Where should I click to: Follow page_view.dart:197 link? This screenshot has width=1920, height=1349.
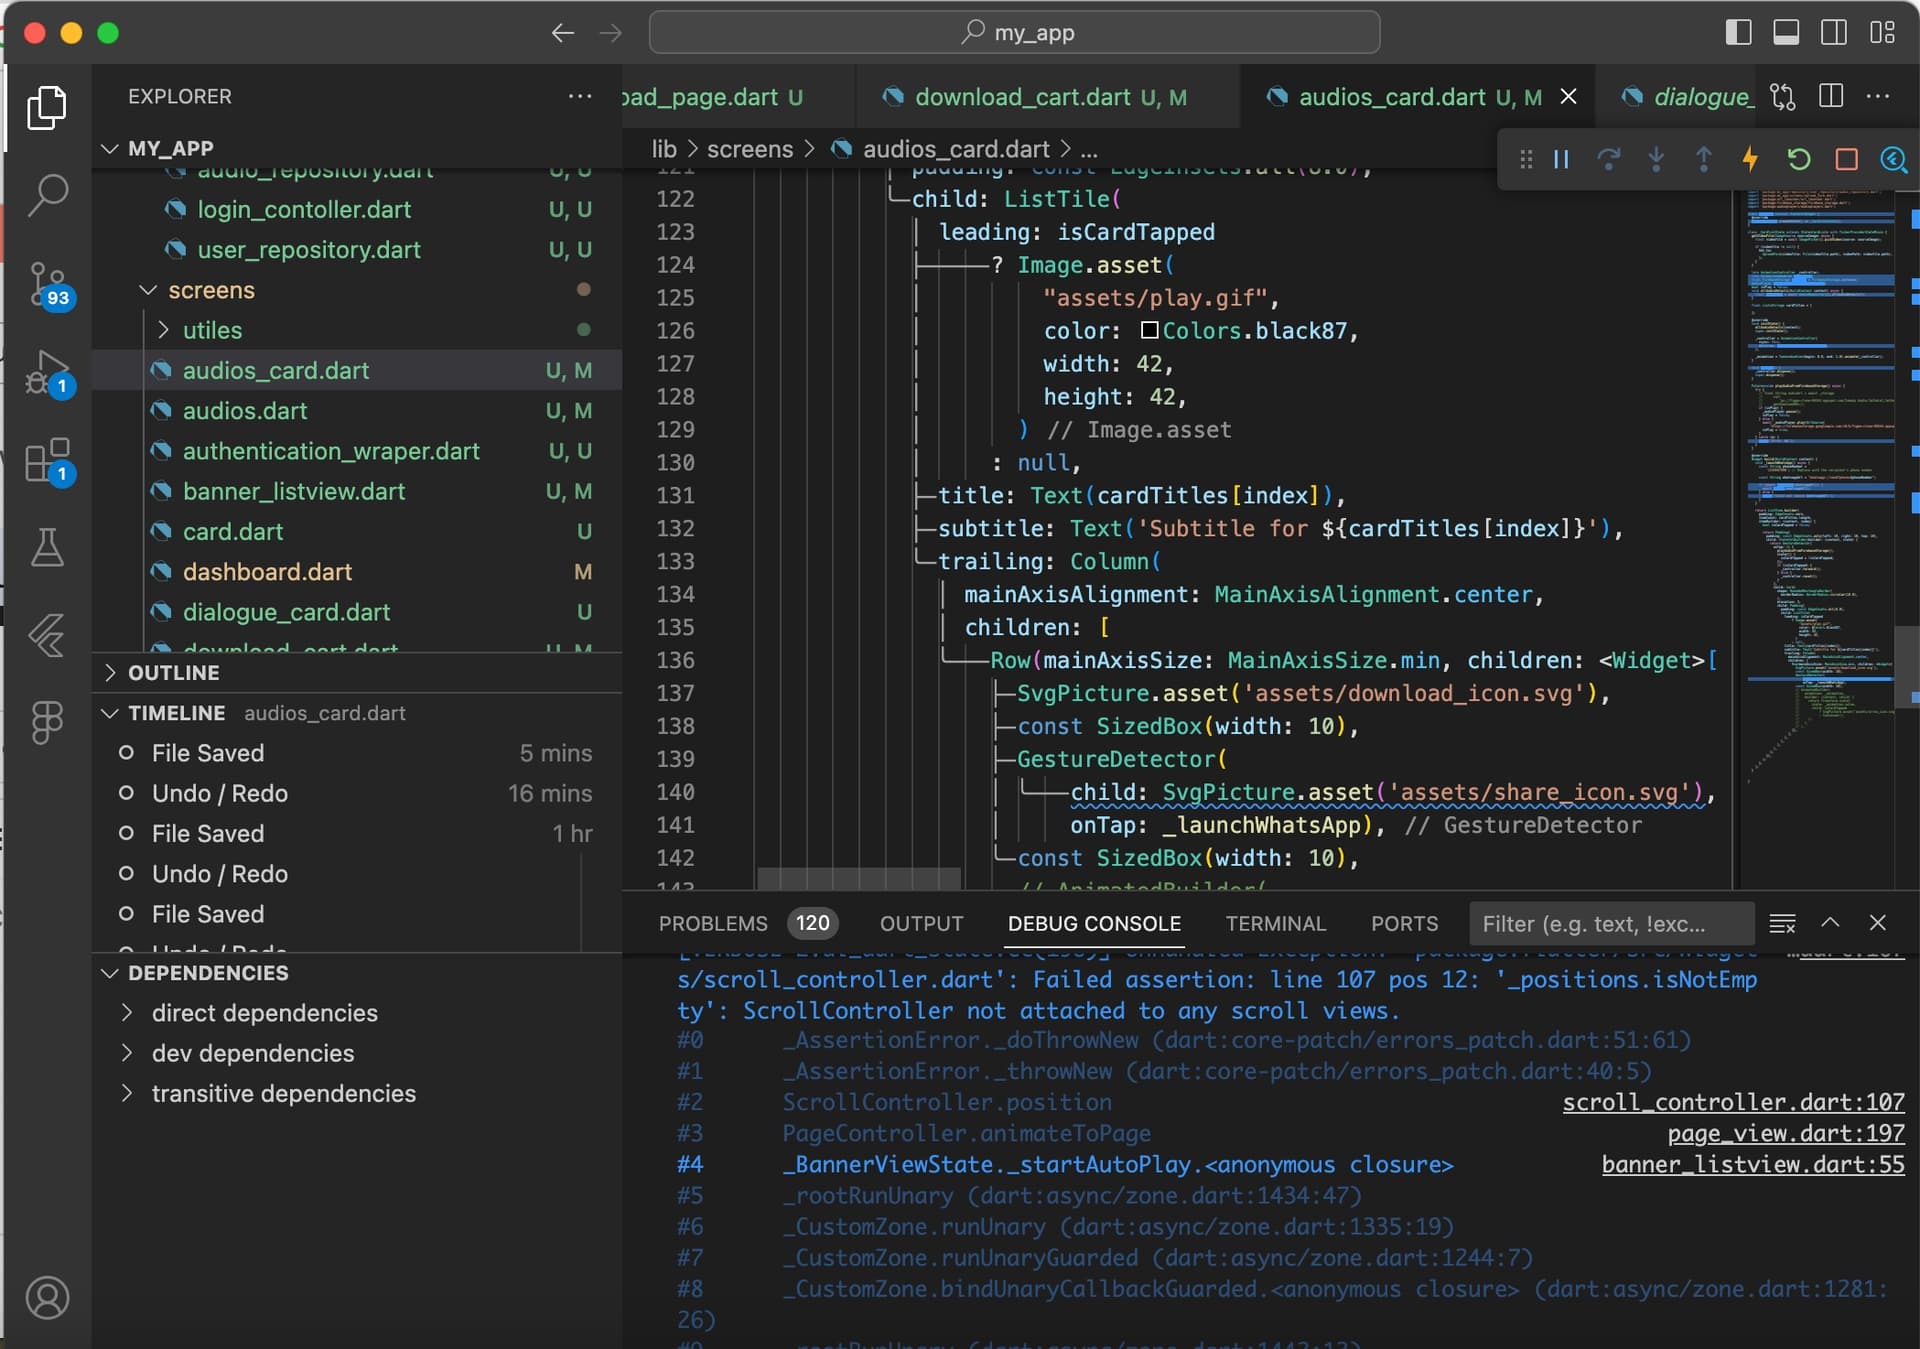1786,1133
